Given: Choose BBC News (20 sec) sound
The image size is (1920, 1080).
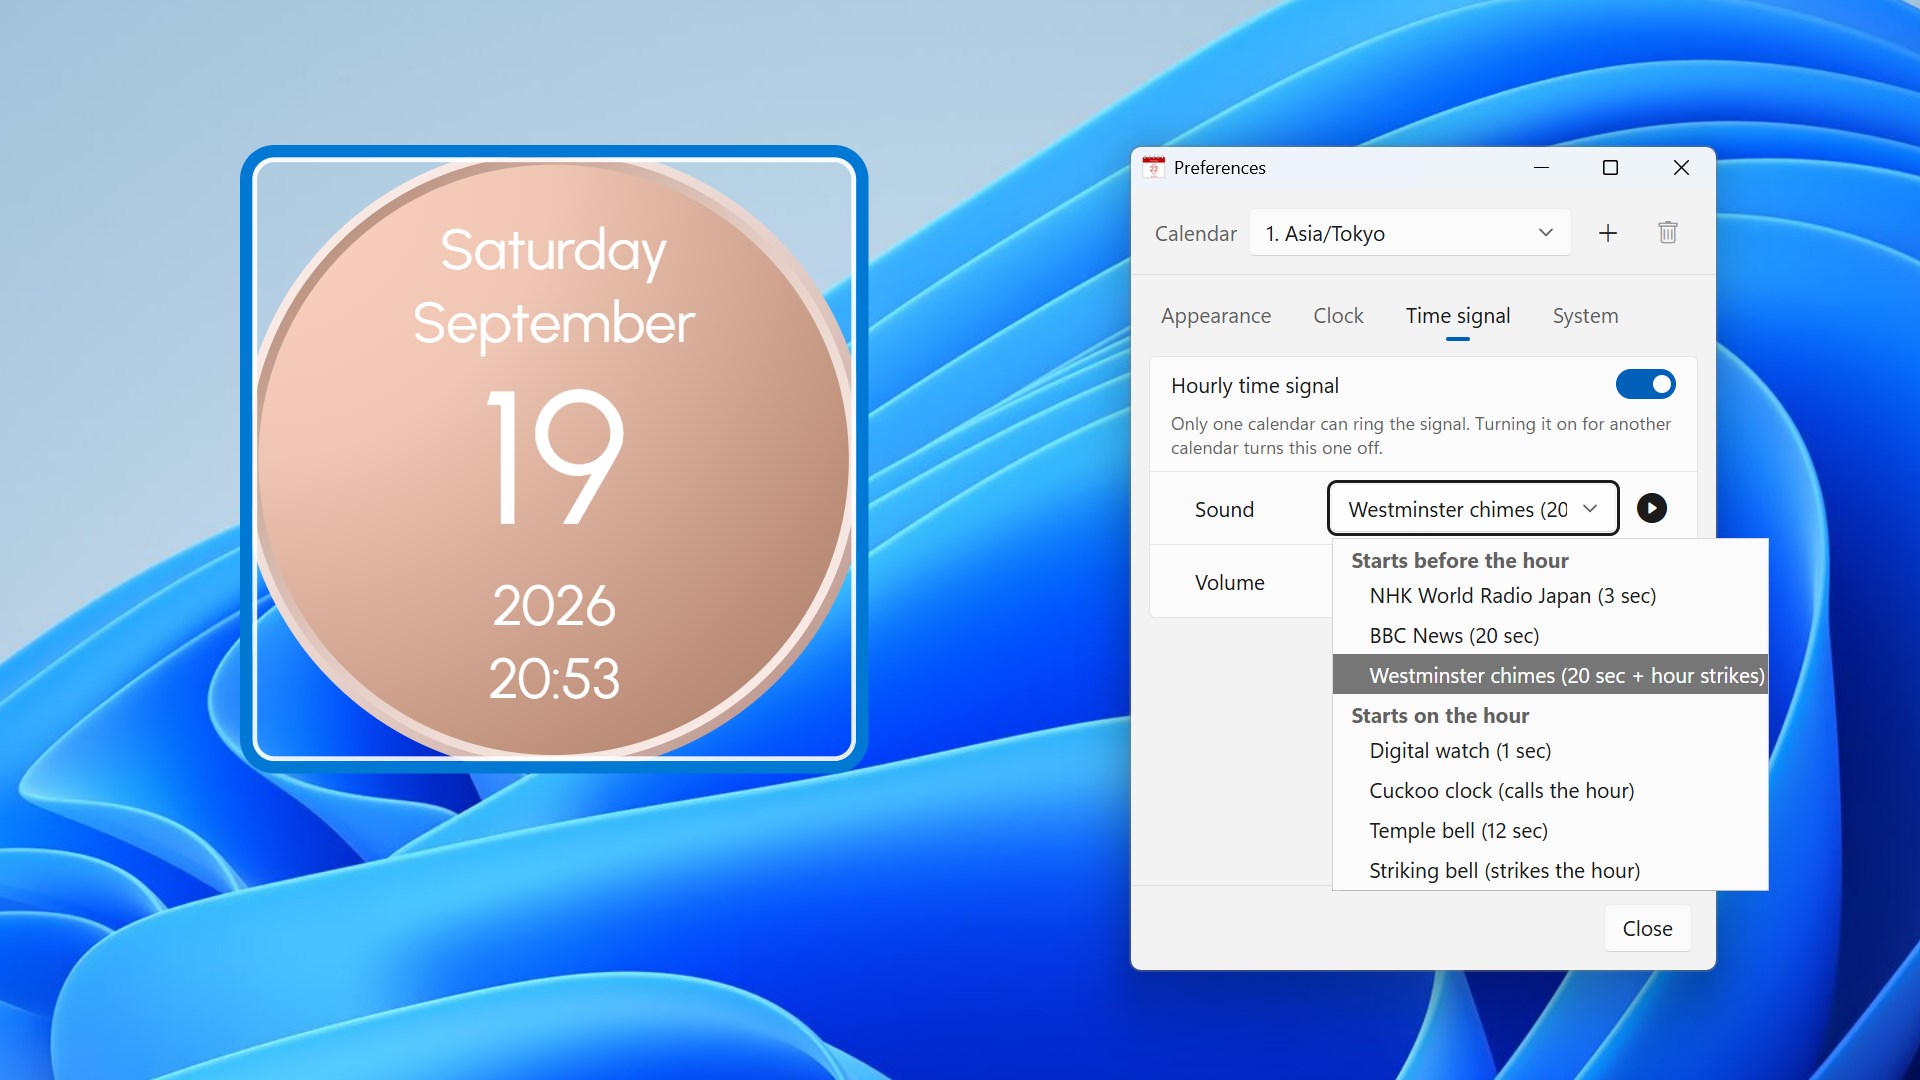Looking at the screenshot, I should coord(1550,636).
